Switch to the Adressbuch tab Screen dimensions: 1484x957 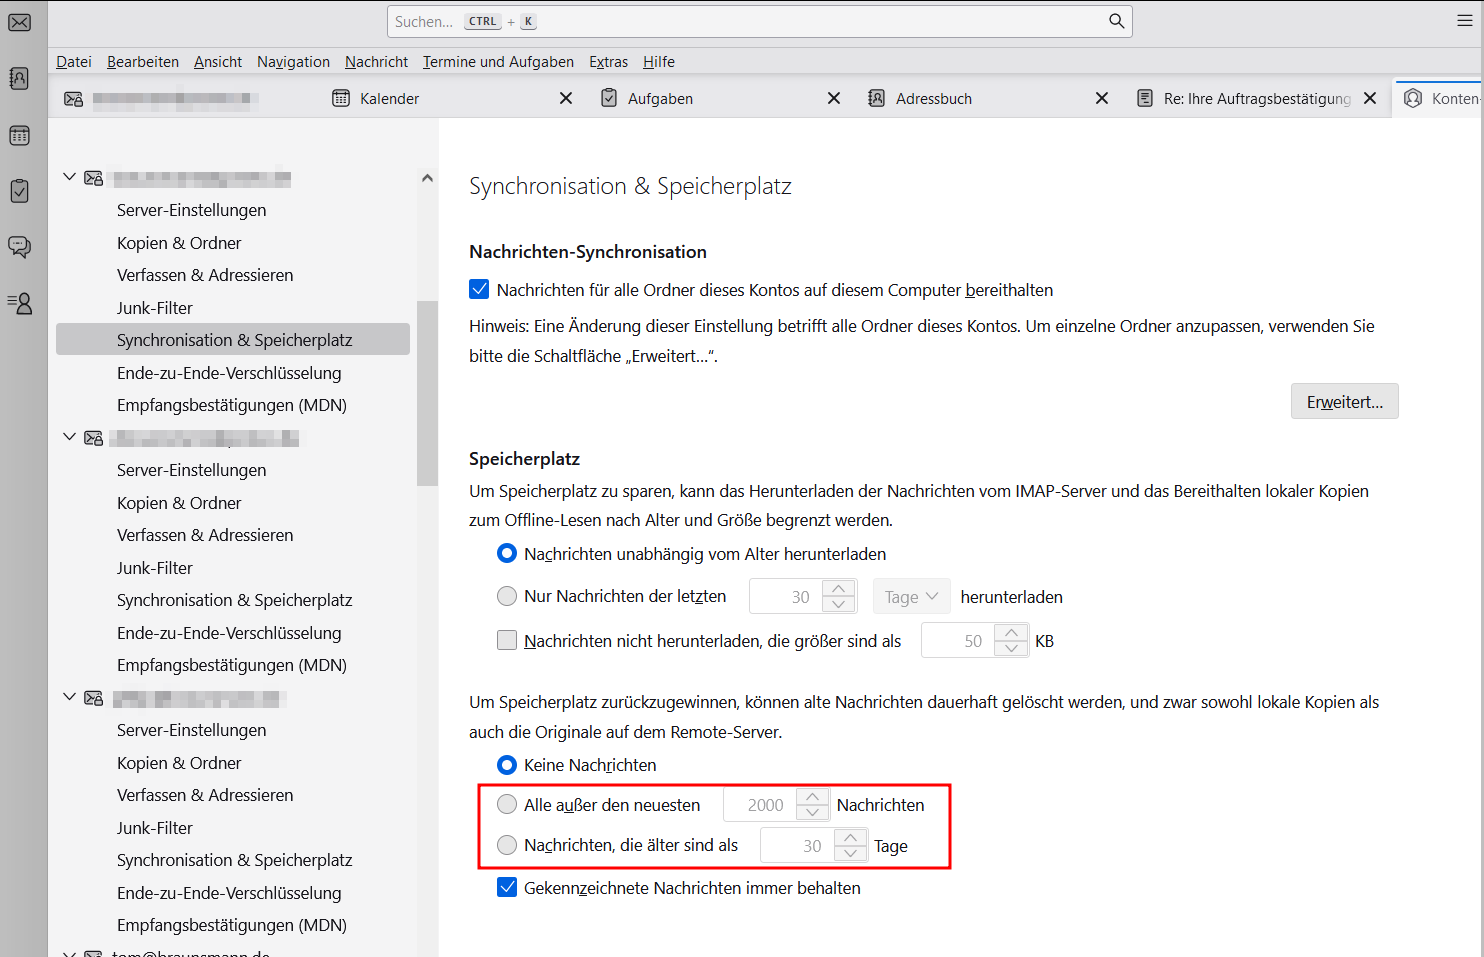(x=933, y=98)
